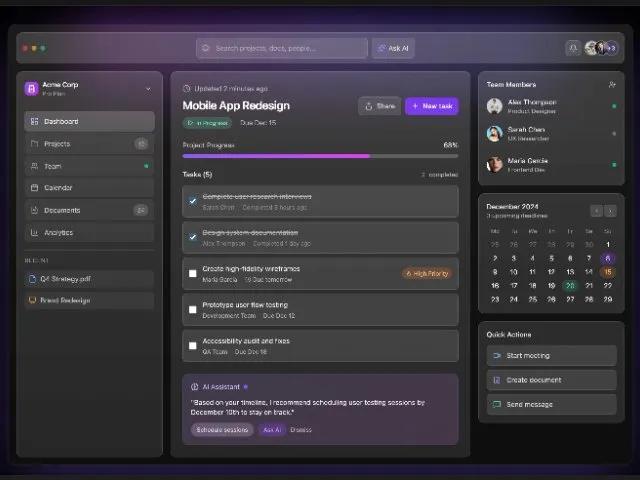Uncheck the Design system documentation task
Screen dimensions: 640x480
193,237
